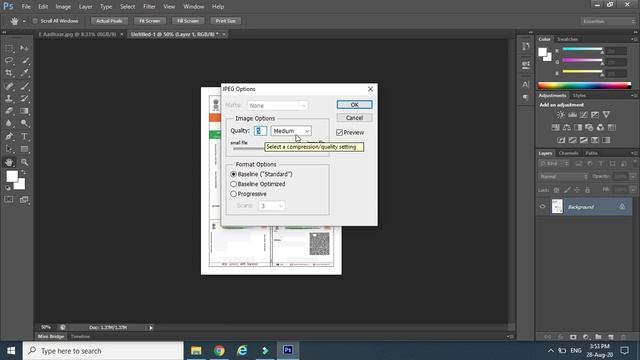The image size is (640, 360).
Task: Open the Image menu
Action: point(63,7)
